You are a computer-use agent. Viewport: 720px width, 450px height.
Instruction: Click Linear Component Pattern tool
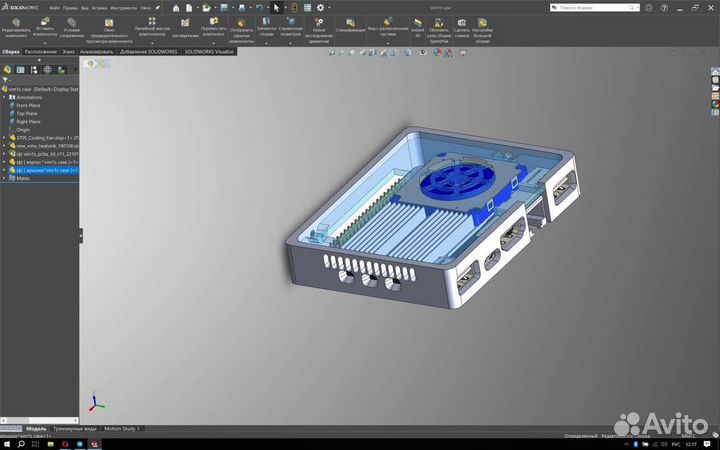coord(152,27)
